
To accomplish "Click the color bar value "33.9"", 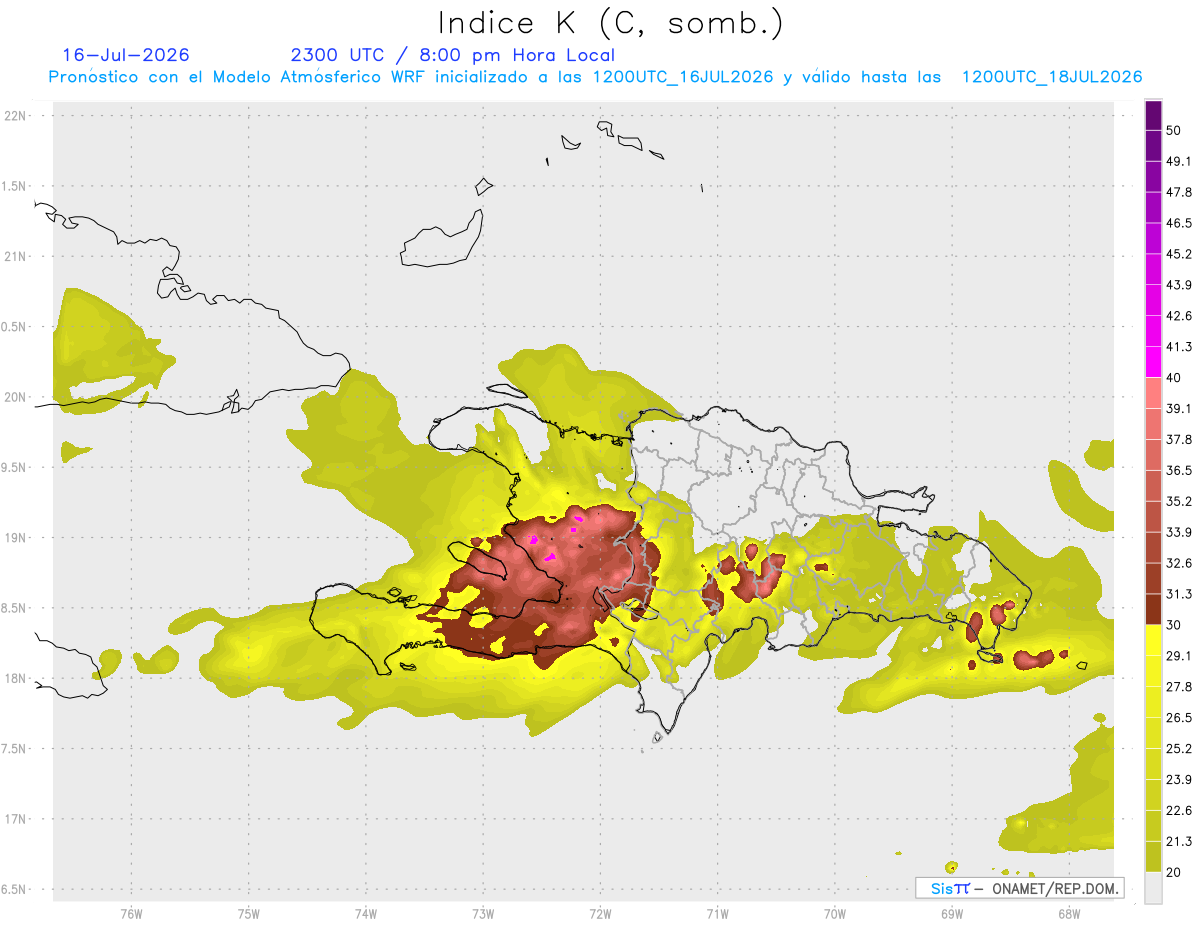I will point(1179,532).
